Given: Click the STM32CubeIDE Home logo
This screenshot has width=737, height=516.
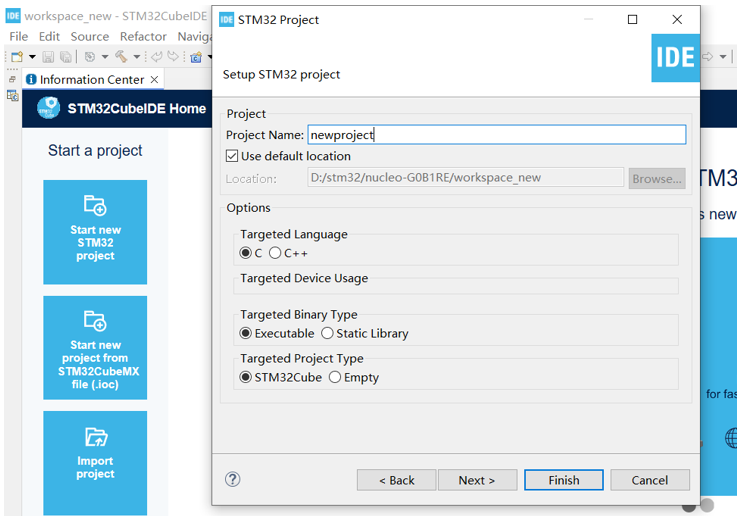Looking at the screenshot, I should click(x=48, y=108).
